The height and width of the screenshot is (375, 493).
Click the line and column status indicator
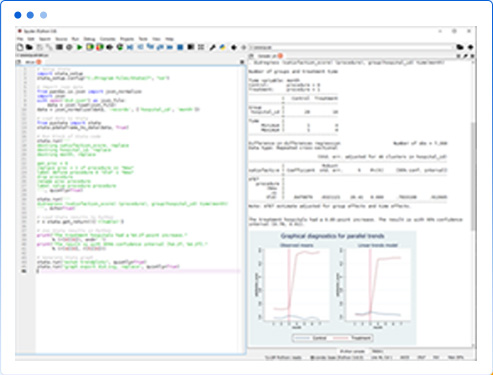click(382, 358)
